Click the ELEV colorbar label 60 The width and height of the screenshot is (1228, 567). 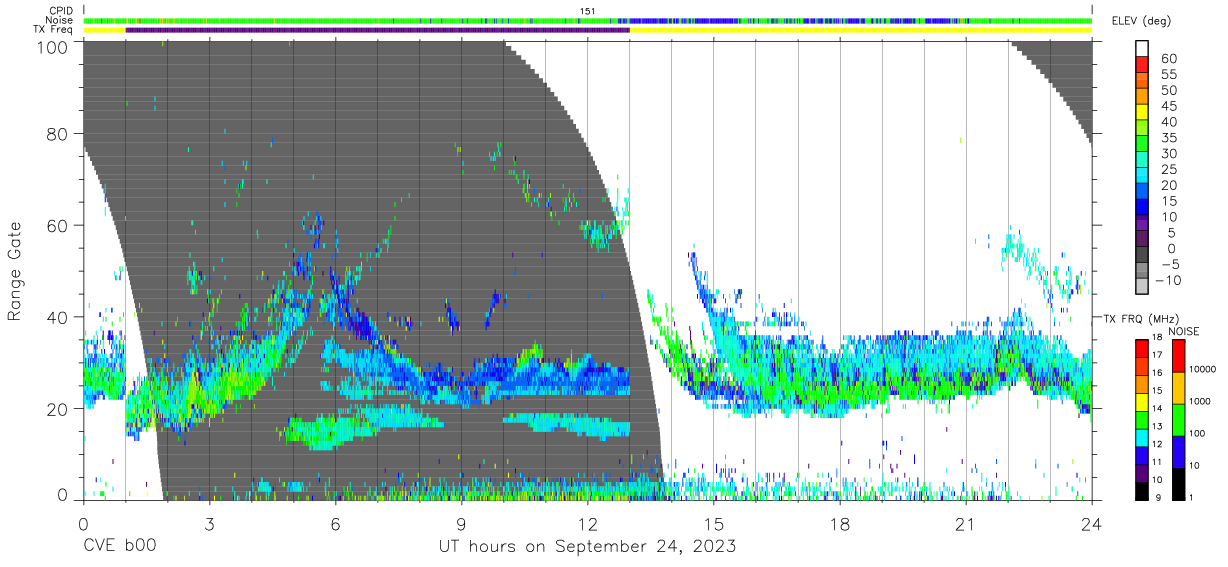[x=1170, y=59]
